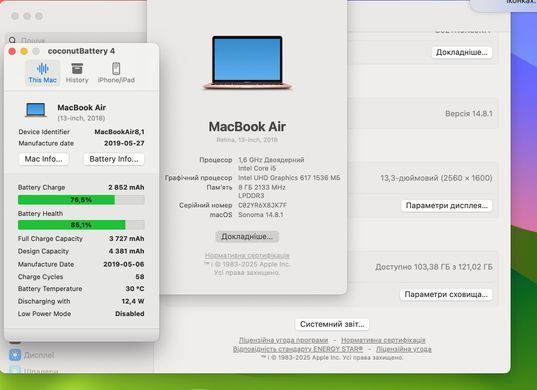Click the manufacture date 2019-05-27
Viewport: 537px width, 390px height.
point(124,143)
